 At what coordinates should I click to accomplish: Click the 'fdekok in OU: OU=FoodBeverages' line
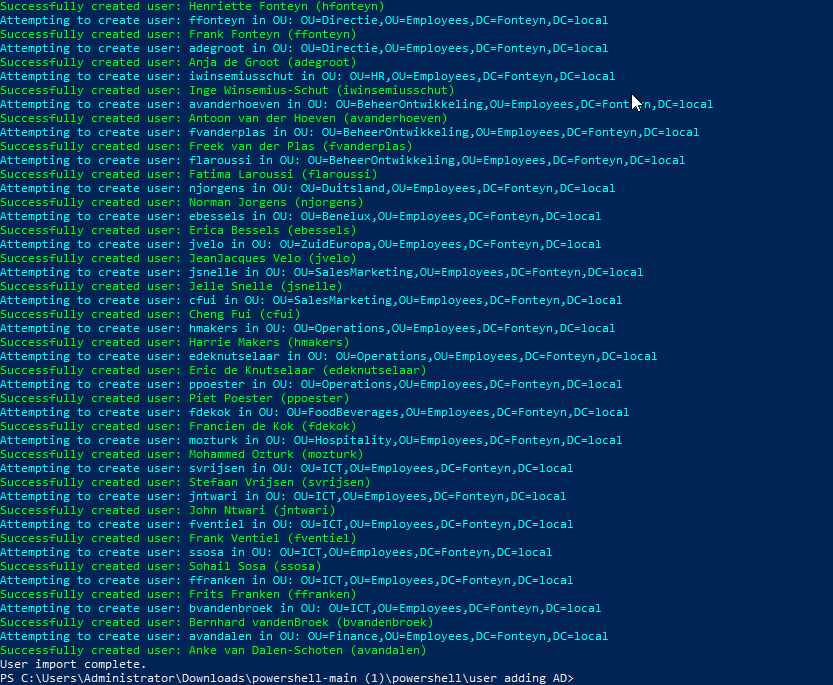point(314,412)
